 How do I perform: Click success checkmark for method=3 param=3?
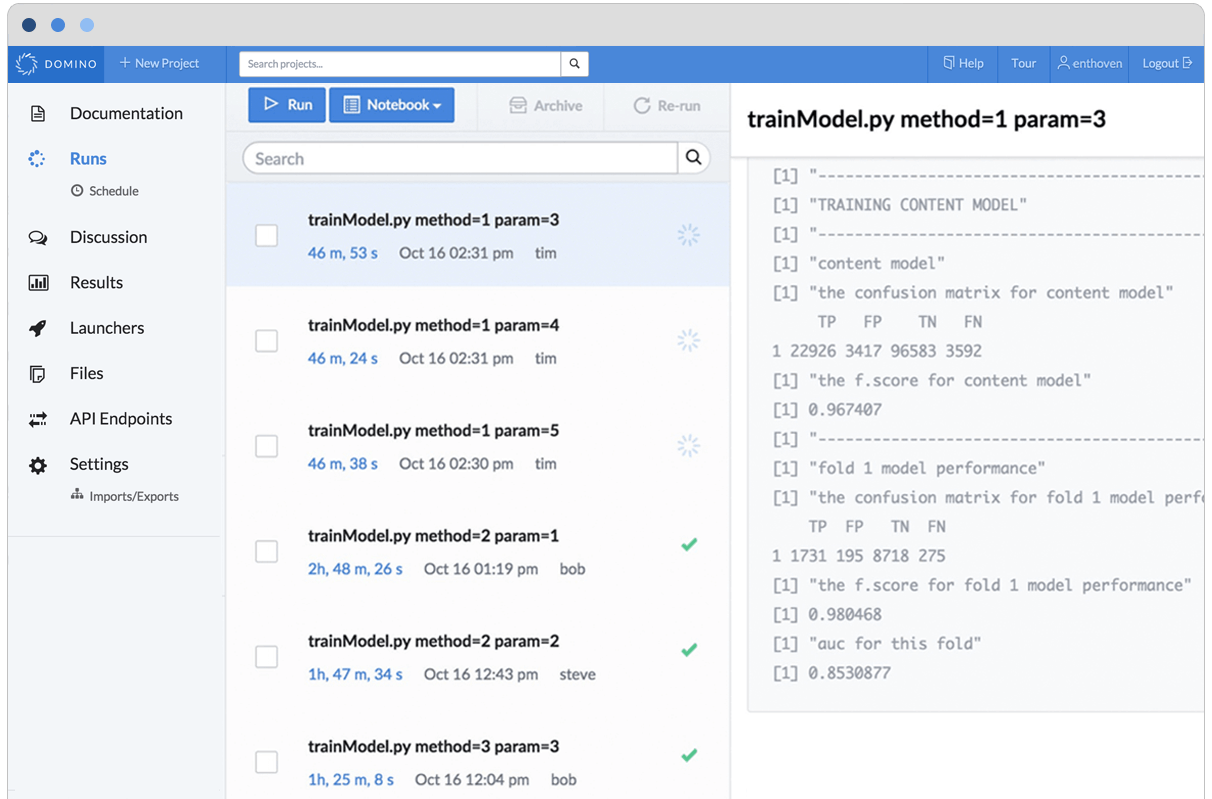(x=689, y=755)
